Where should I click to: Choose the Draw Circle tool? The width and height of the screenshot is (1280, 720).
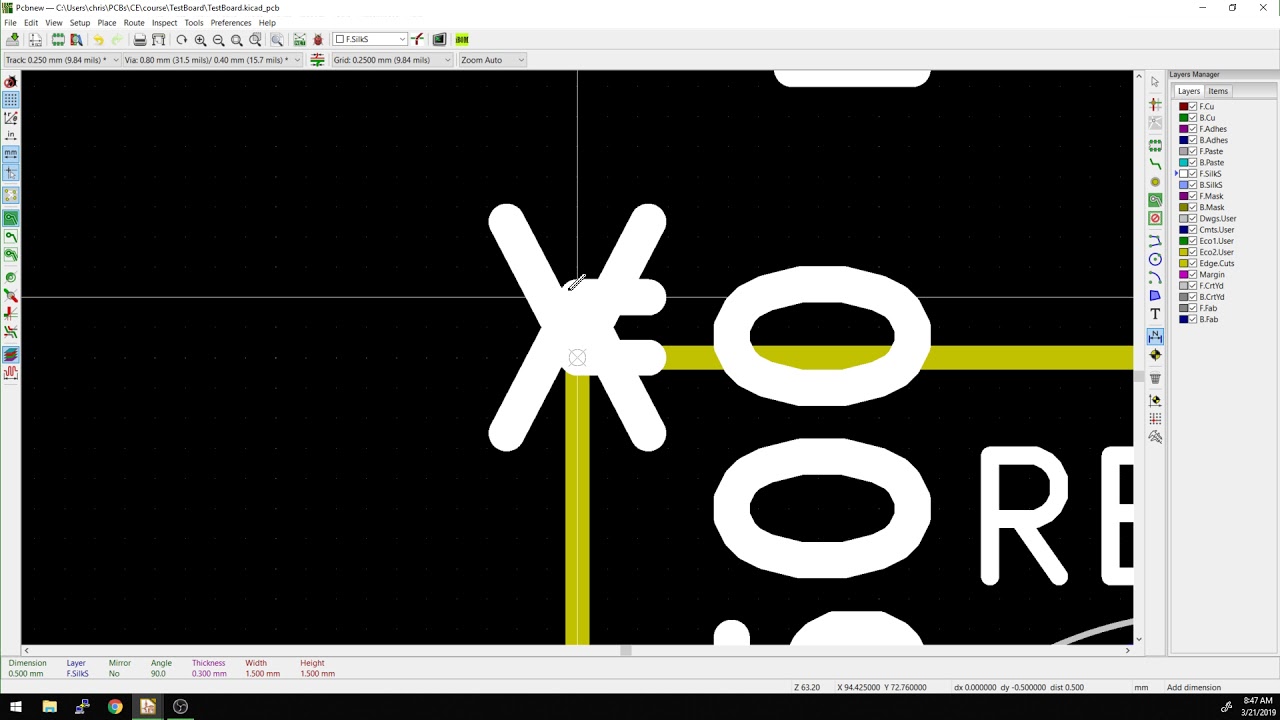pos(1155,259)
